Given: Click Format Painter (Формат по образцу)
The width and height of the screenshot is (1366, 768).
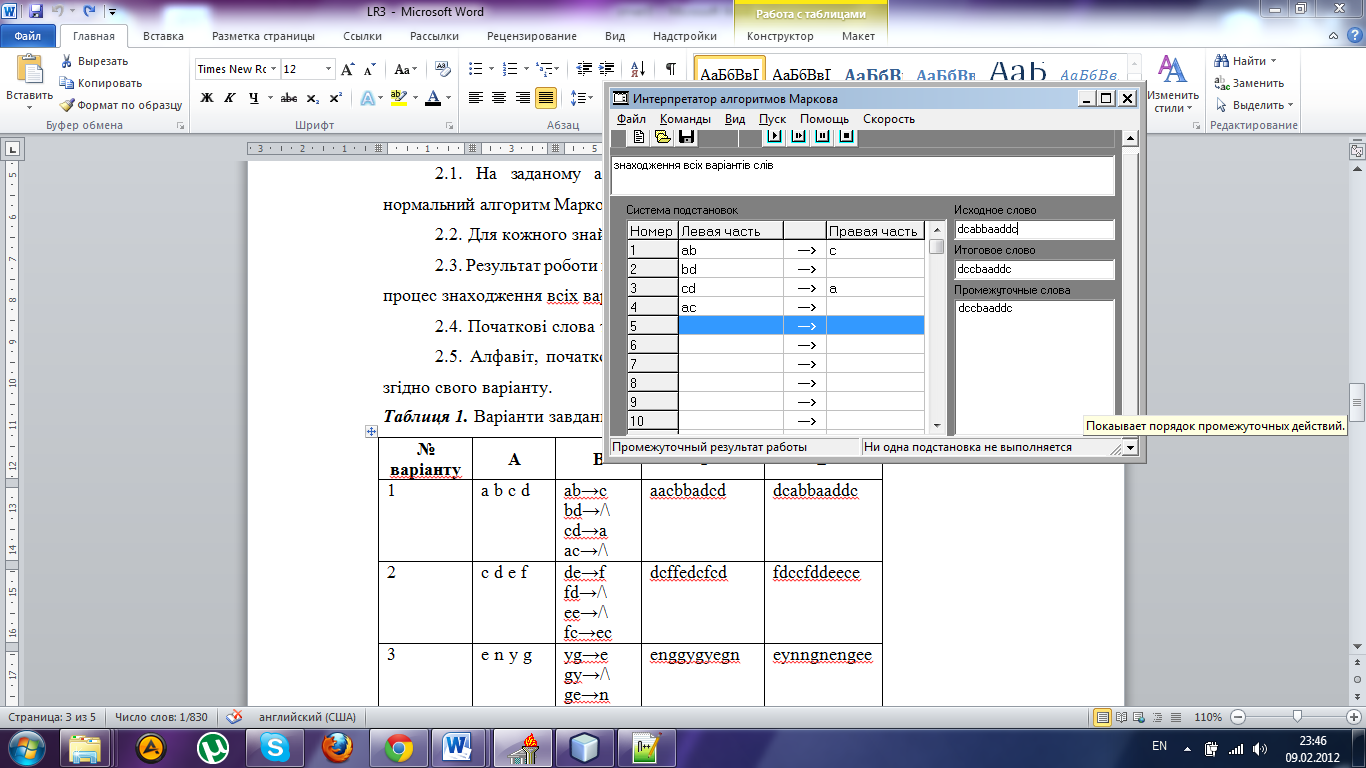Looking at the screenshot, I should click(121, 105).
